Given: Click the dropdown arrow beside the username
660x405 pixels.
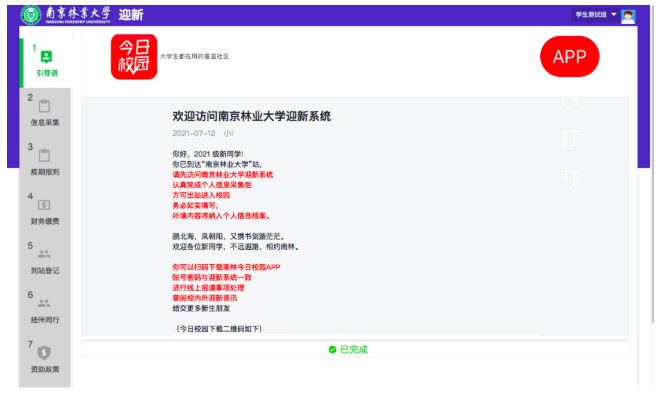Looking at the screenshot, I should click(614, 15).
